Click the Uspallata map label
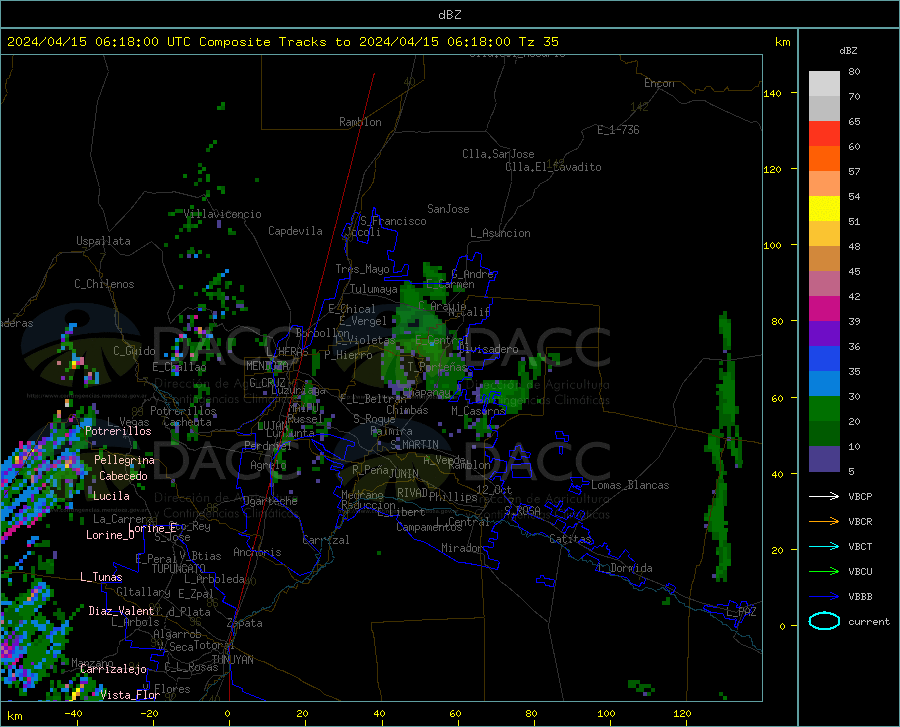900x727 pixels. 103,241
